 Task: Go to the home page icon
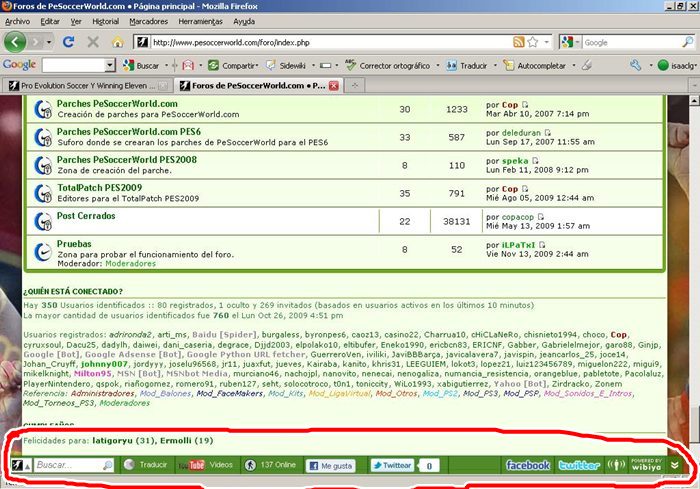point(117,42)
